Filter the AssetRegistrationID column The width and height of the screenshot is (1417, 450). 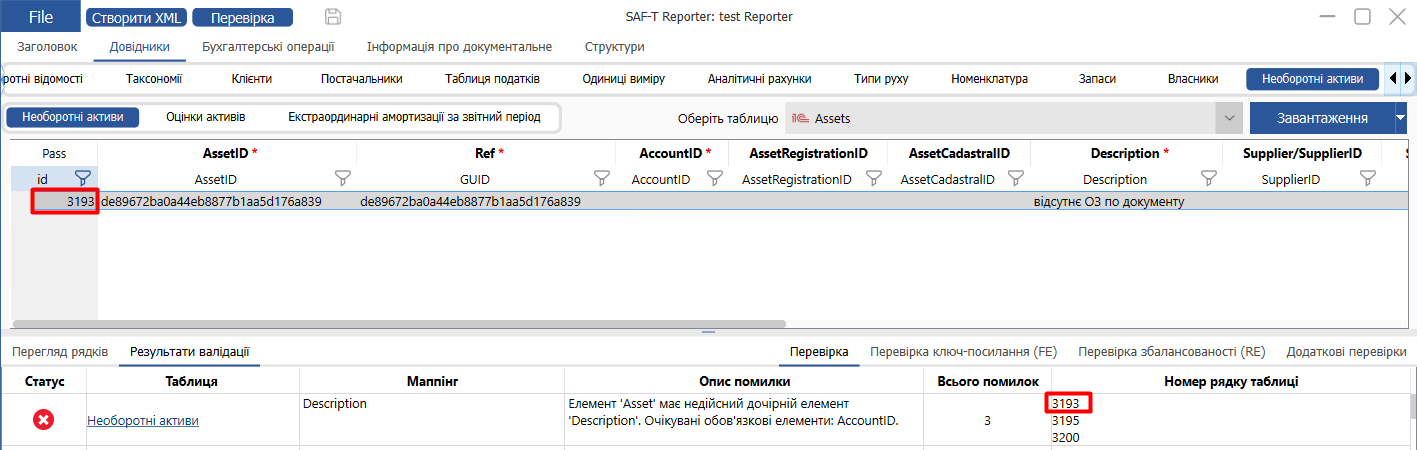point(874,178)
